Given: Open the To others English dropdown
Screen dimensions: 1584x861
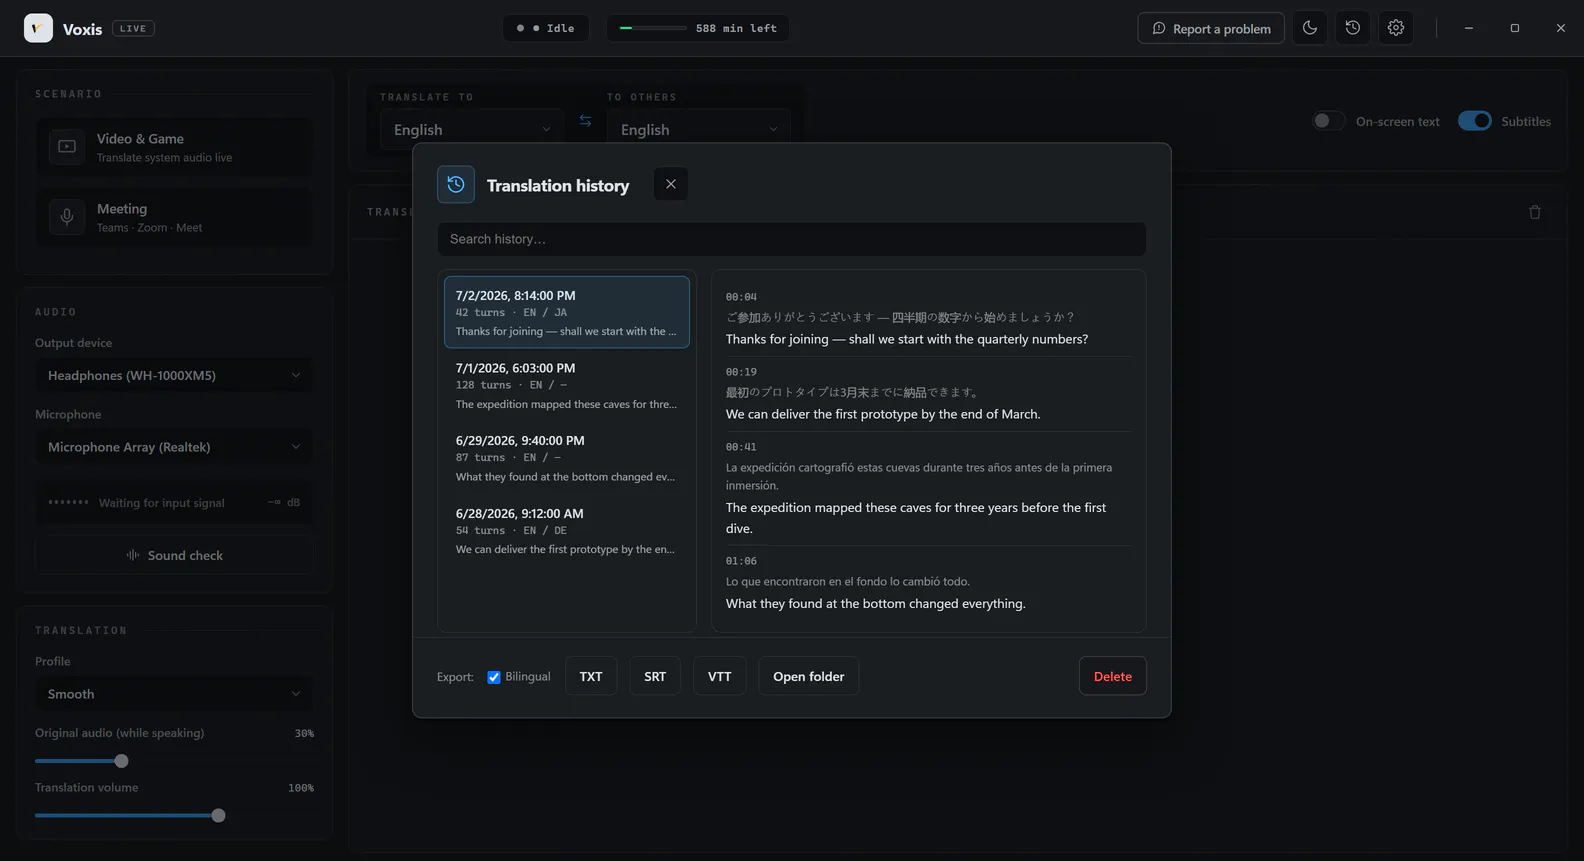Looking at the screenshot, I should pyautogui.click(x=699, y=130).
